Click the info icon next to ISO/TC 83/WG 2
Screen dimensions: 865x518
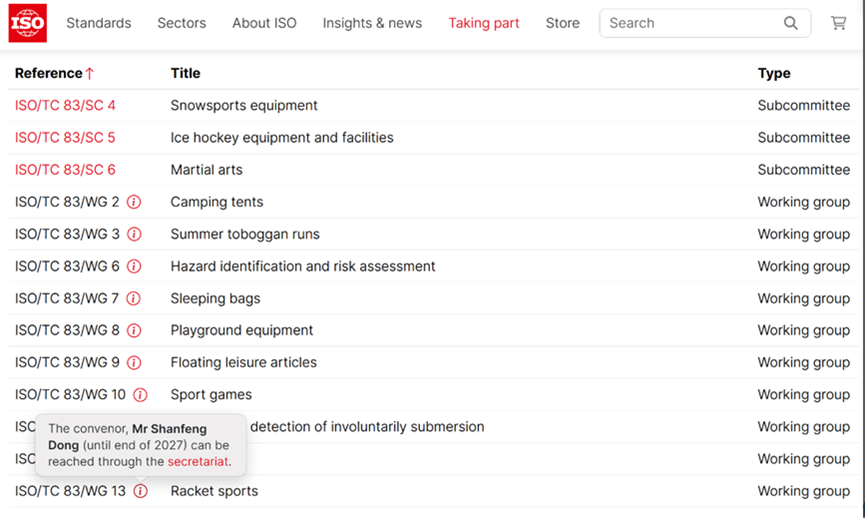click(134, 202)
